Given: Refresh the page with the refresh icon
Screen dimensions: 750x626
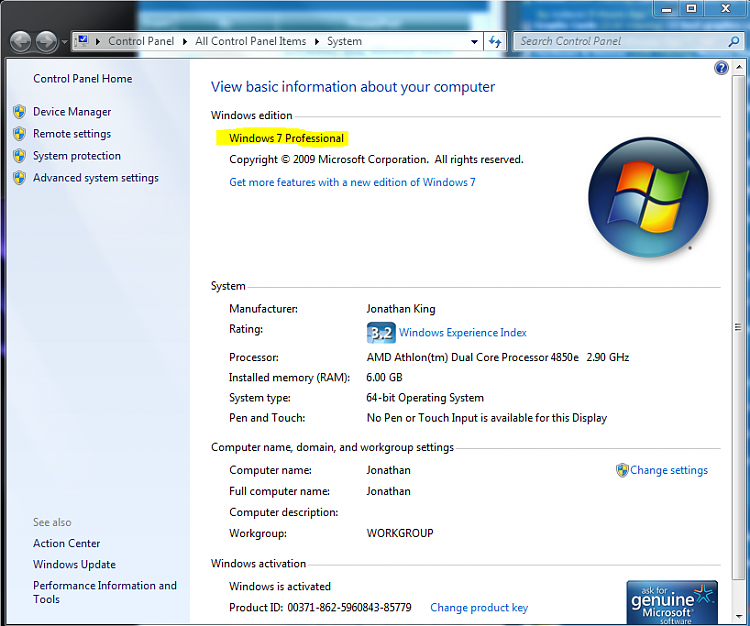Looking at the screenshot, I should click(495, 42).
